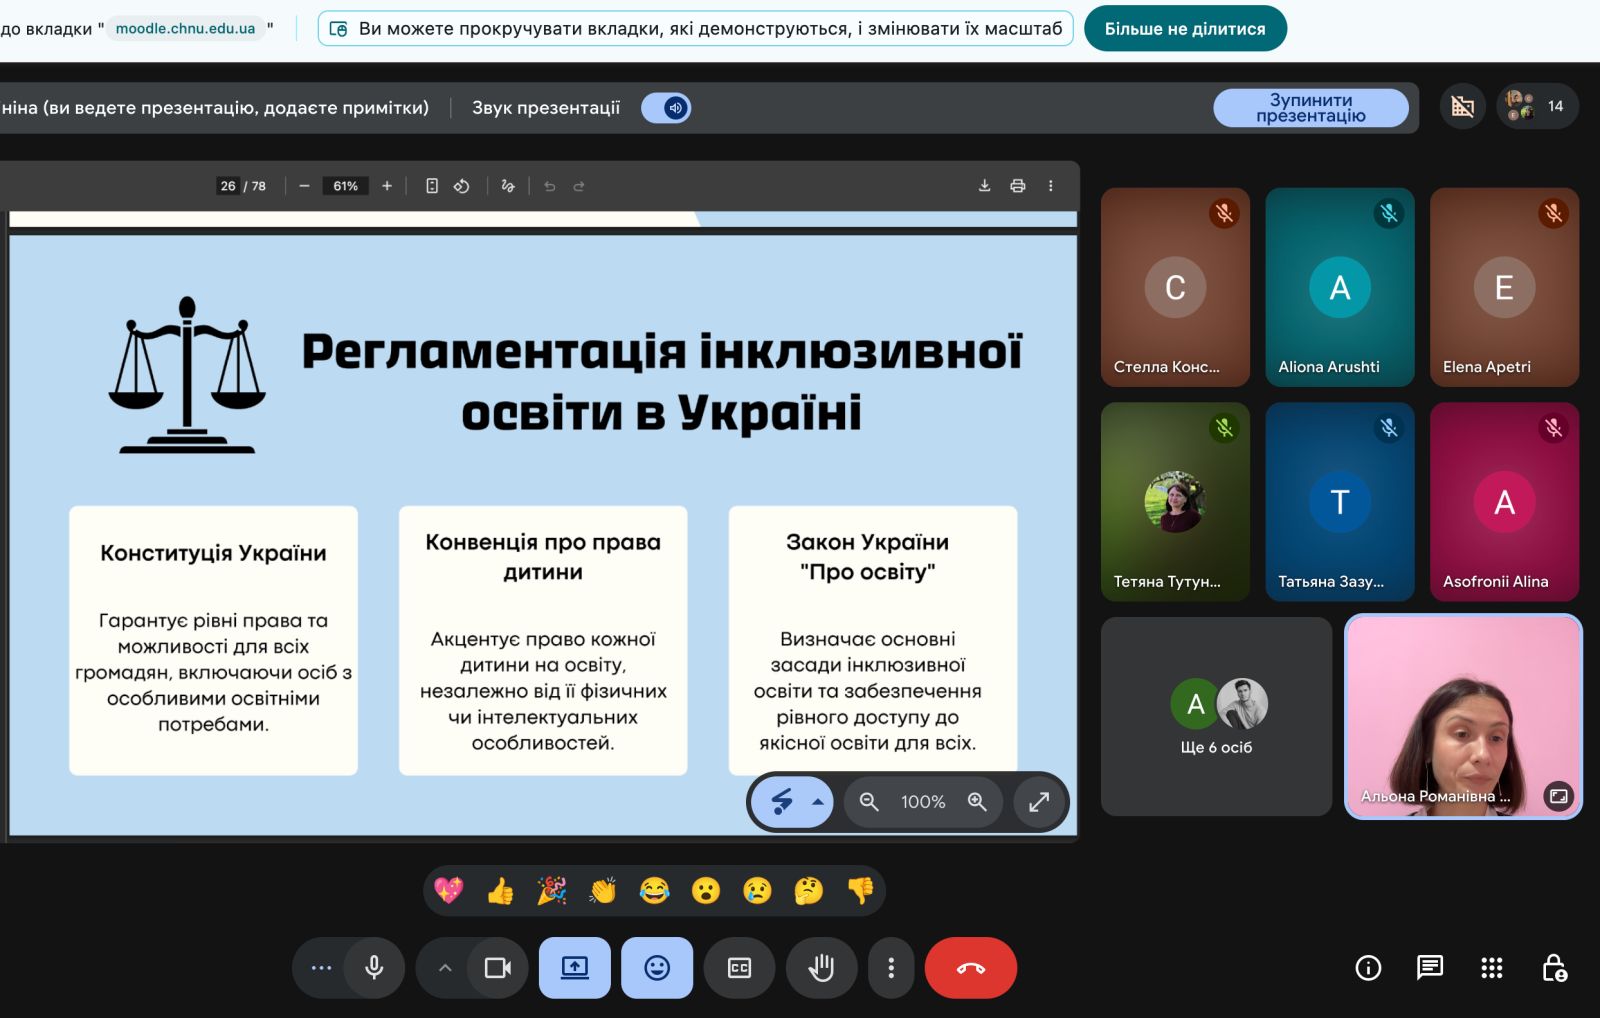Open more options three-dot menu in call bar
Viewport: 1600px width, 1018px height.
click(x=891, y=968)
